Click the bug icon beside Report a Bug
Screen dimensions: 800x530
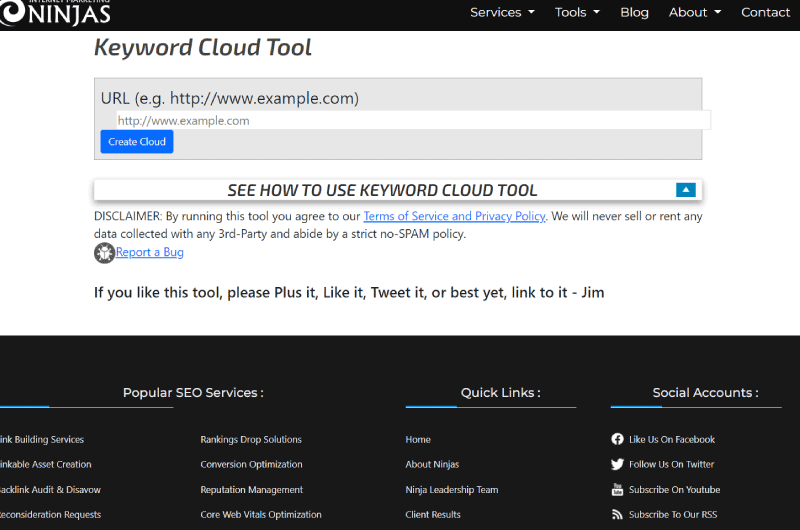pos(104,253)
